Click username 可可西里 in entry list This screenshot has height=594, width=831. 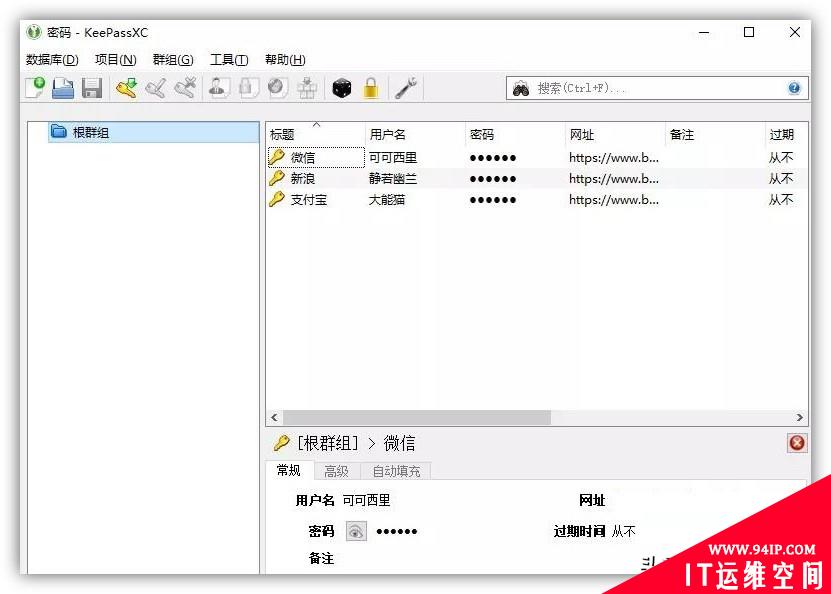pos(393,157)
